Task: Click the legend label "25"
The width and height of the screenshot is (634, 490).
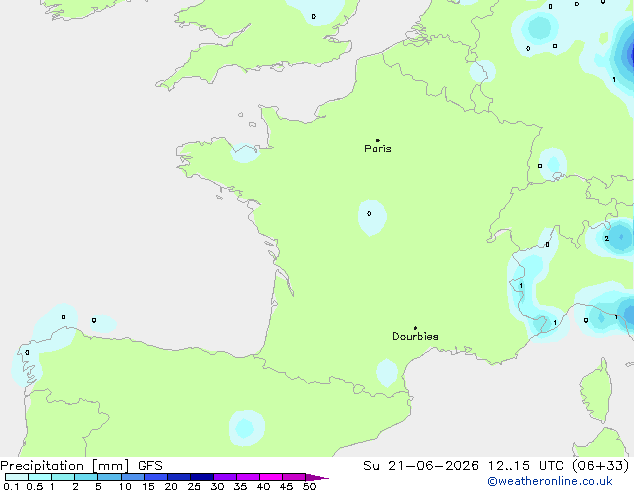Action: coord(194,486)
